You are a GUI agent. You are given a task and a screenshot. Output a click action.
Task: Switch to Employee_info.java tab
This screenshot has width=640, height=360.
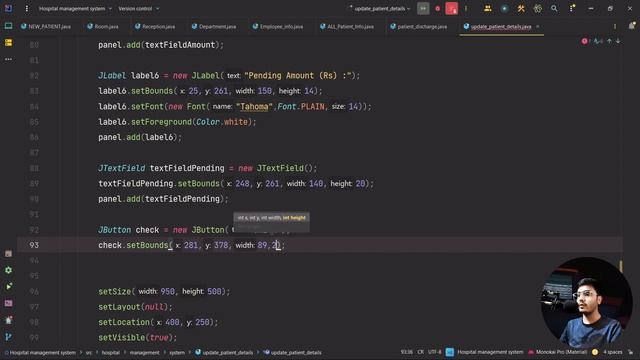point(278,27)
